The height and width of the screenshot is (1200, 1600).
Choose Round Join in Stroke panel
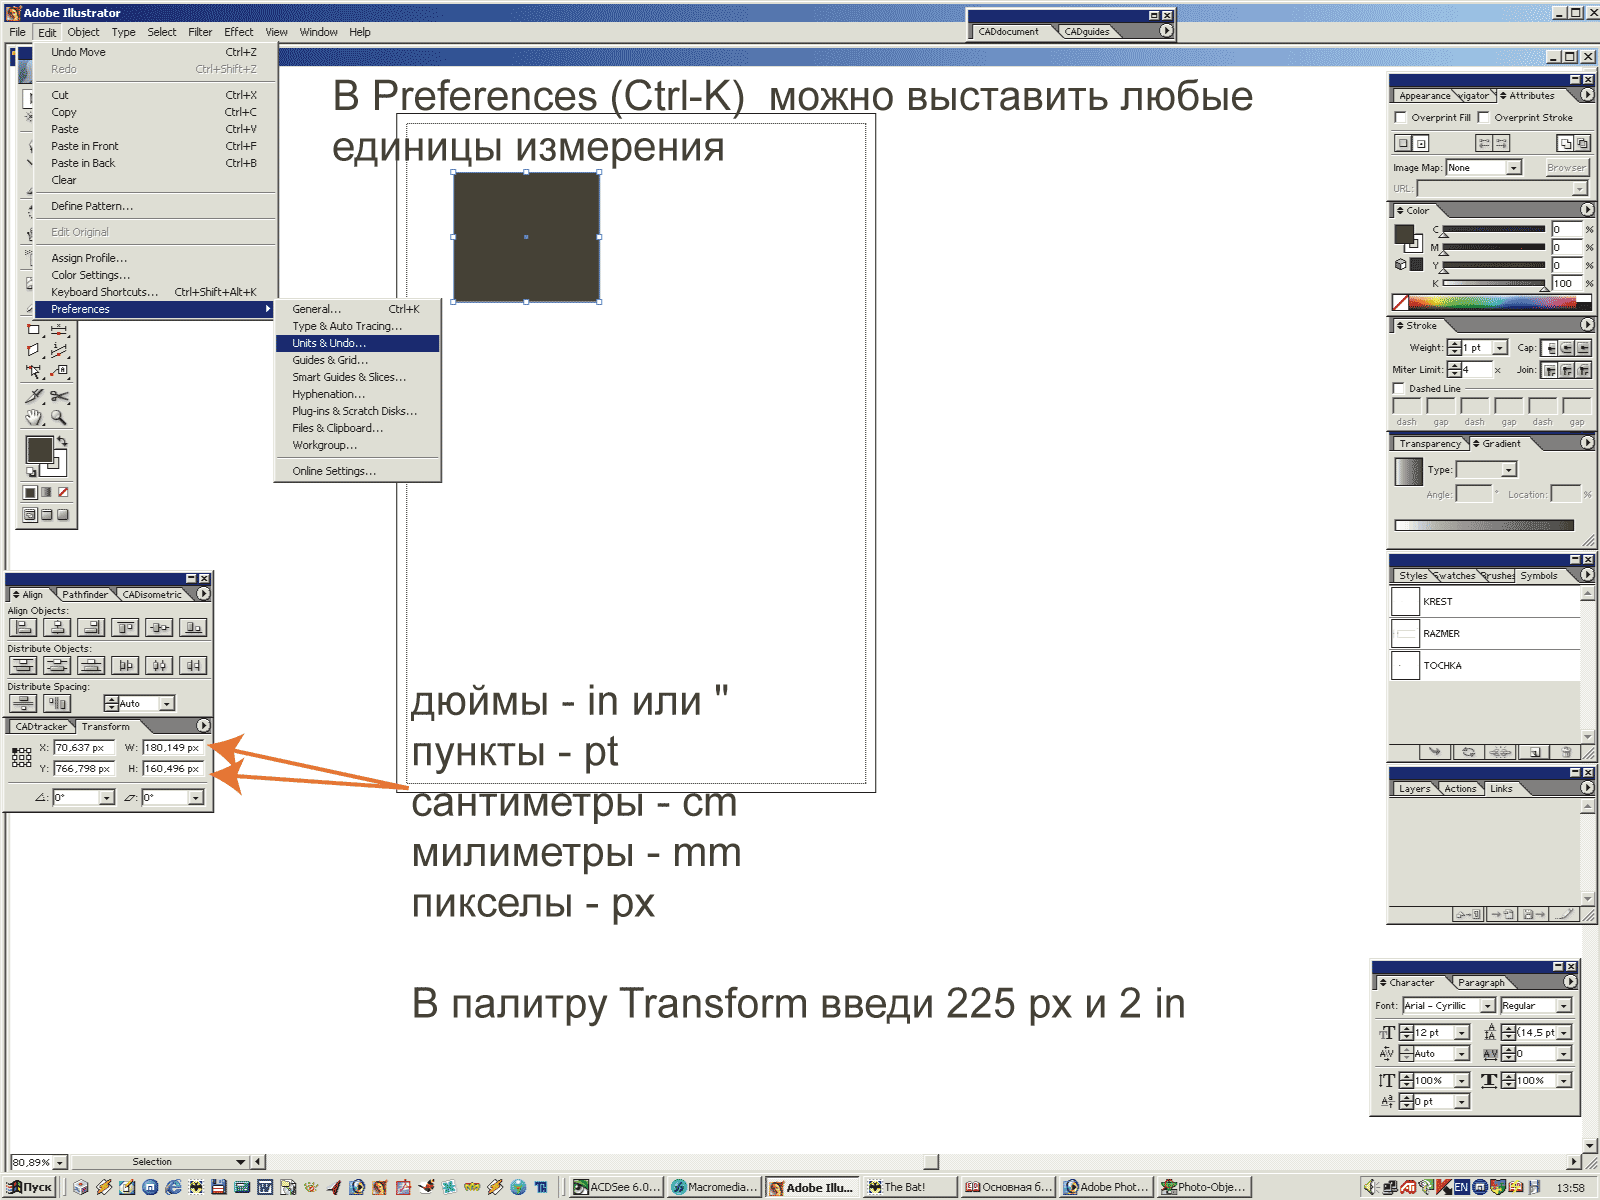[x=1566, y=370]
